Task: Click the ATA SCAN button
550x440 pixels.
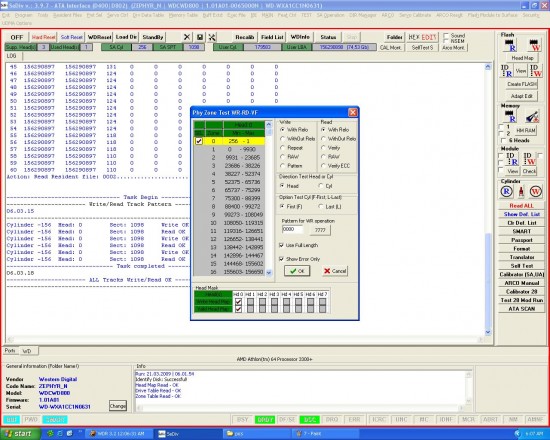Action: pos(521,309)
